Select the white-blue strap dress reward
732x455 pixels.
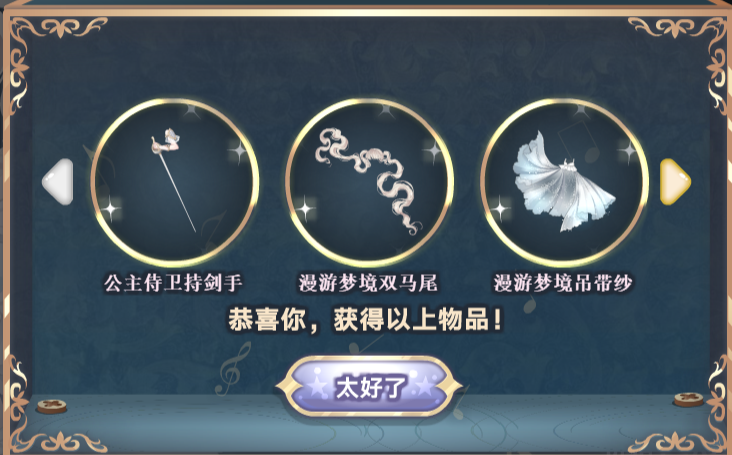[564, 182]
